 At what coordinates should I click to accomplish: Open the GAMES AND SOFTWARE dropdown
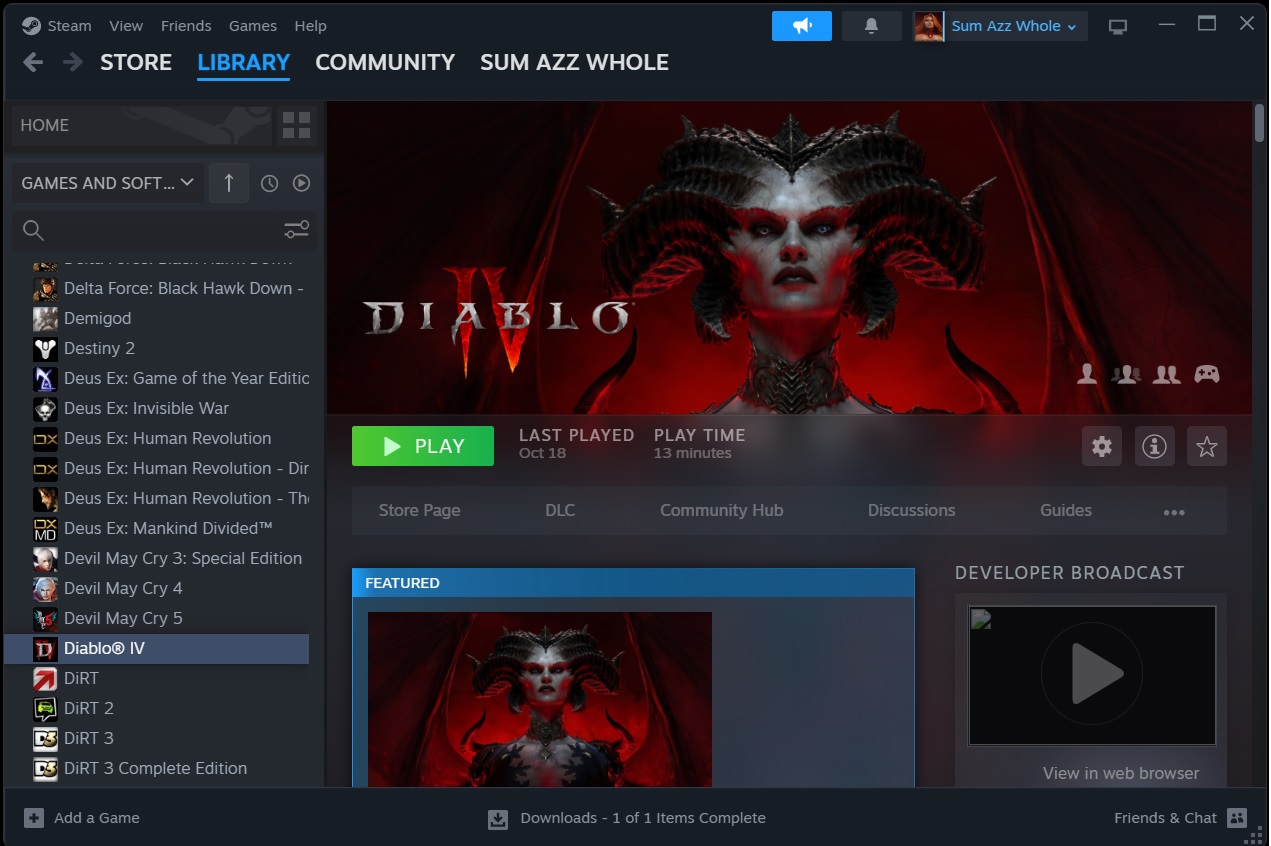(106, 183)
